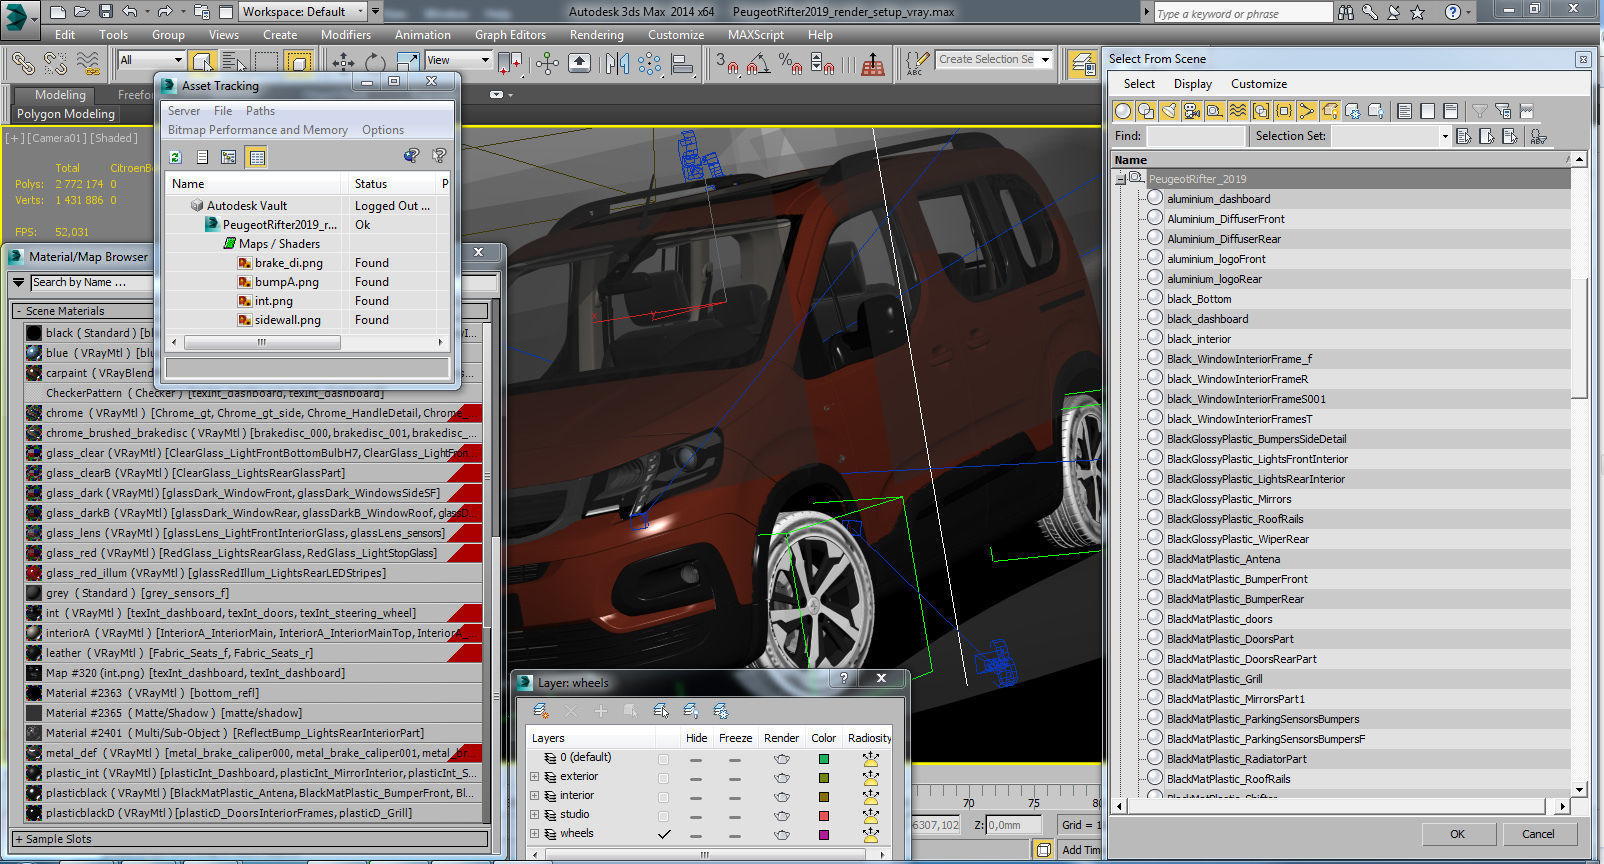Switch Asset Tracking to table view icon
This screenshot has height=864, width=1604.
coord(257,157)
